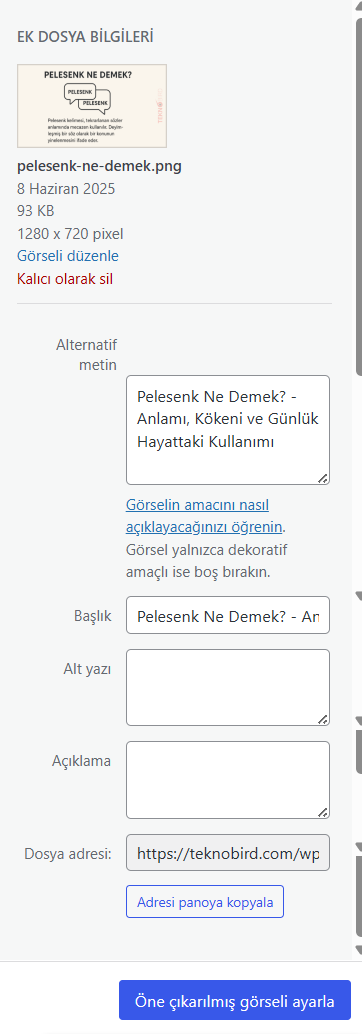The height and width of the screenshot is (1034, 362).
Task: Open the Görseli düzenle image editor link
Action: [x=68, y=256]
